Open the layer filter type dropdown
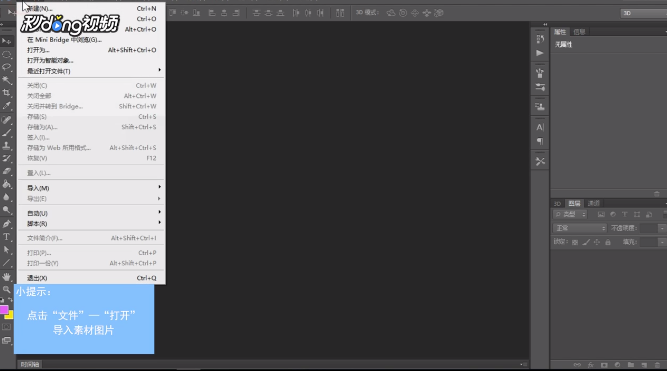667x371 pixels. pyautogui.click(x=570, y=214)
